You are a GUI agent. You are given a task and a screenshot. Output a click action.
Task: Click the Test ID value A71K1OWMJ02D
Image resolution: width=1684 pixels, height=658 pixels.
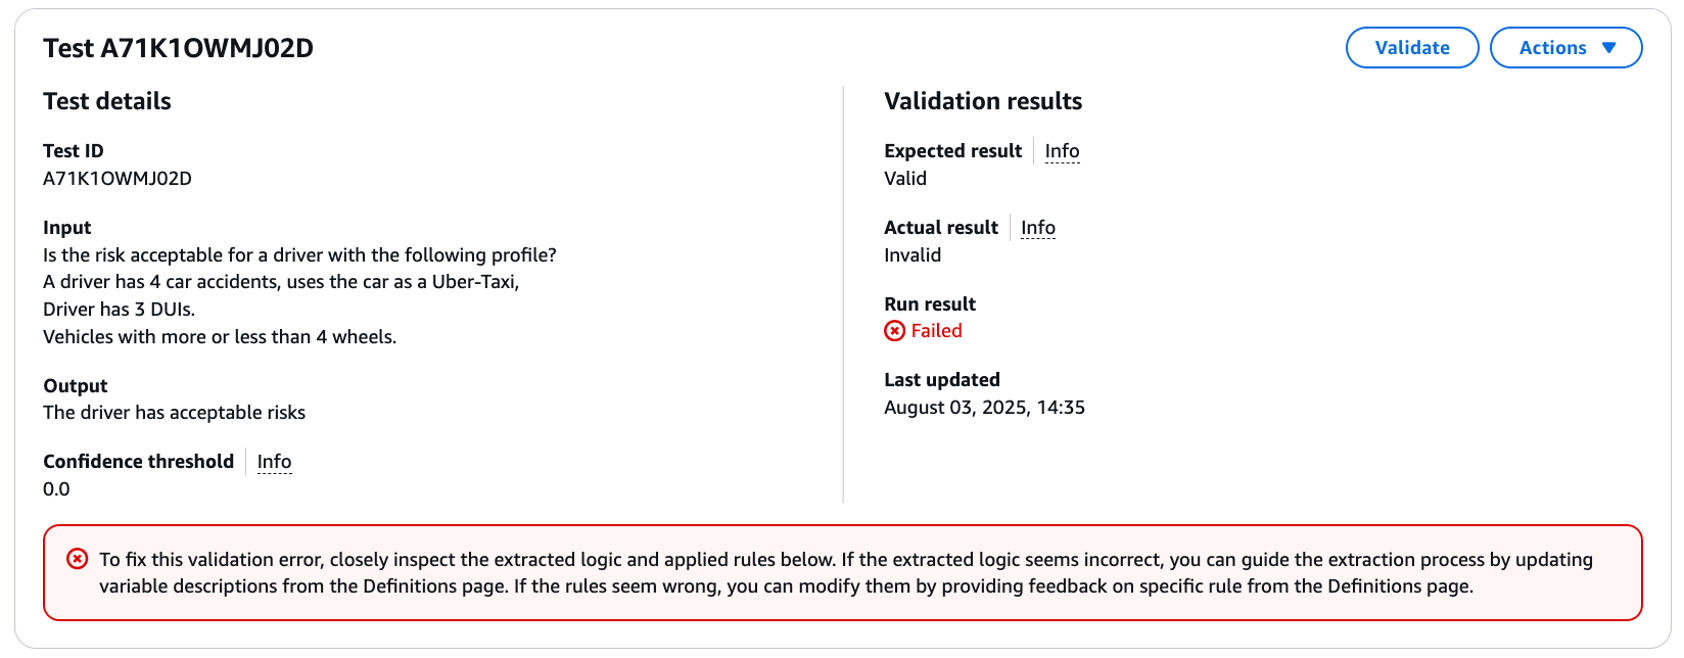(x=117, y=178)
